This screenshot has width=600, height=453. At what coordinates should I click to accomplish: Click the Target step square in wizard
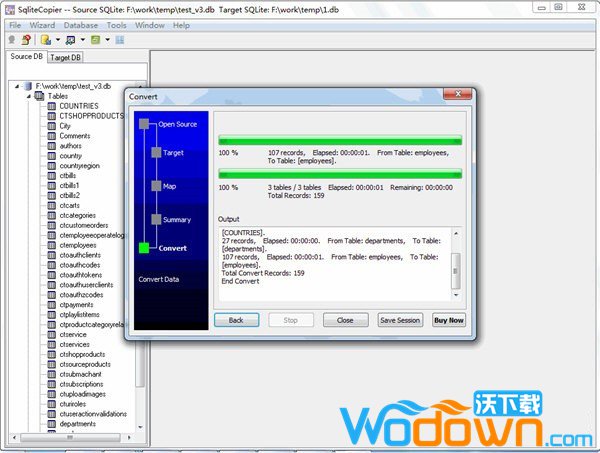click(155, 153)
